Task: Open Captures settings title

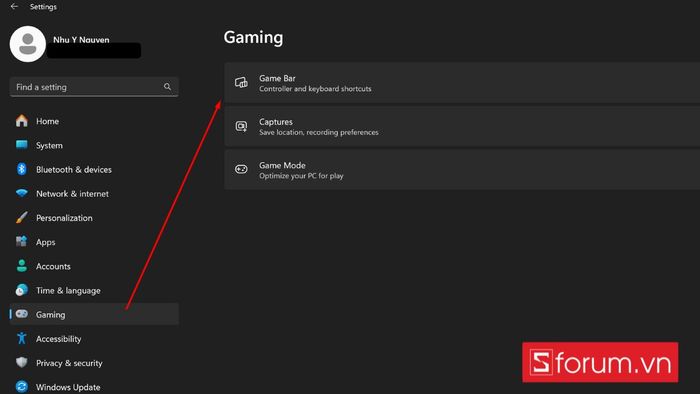Action: (x=276, y=122)
